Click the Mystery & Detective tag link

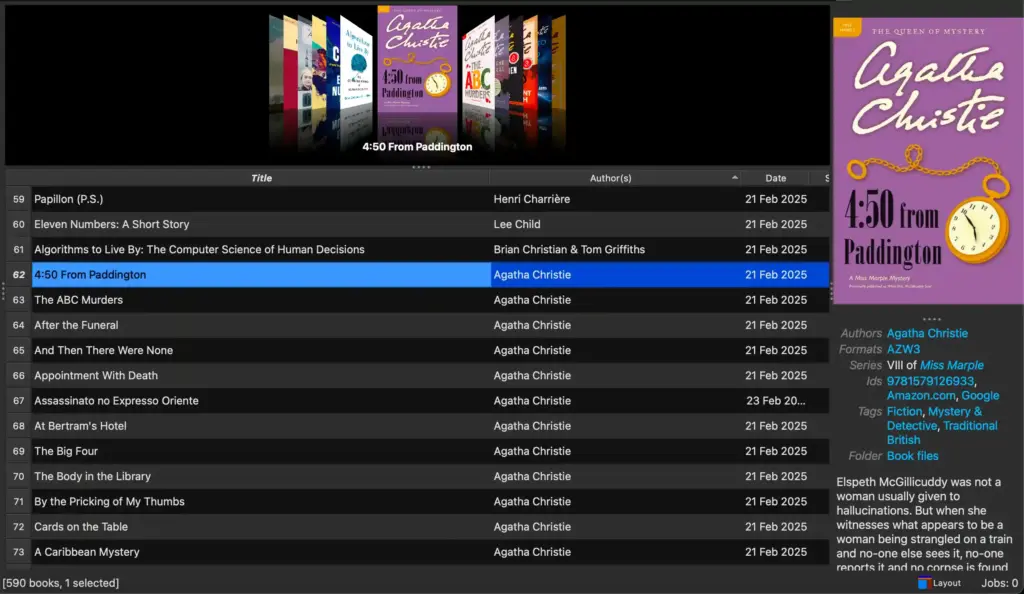[934, 418]
